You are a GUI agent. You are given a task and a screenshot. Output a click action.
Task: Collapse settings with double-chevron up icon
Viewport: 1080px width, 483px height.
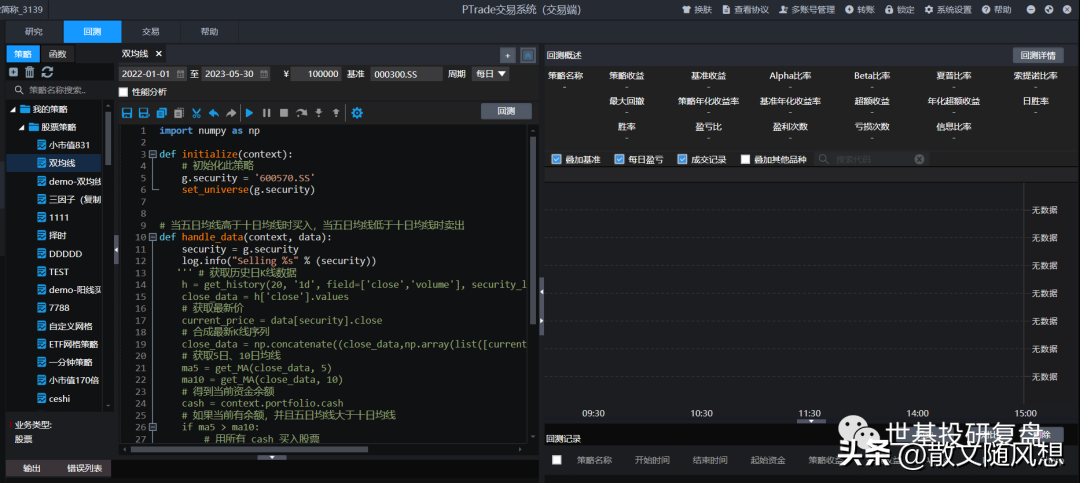point(528,56)
